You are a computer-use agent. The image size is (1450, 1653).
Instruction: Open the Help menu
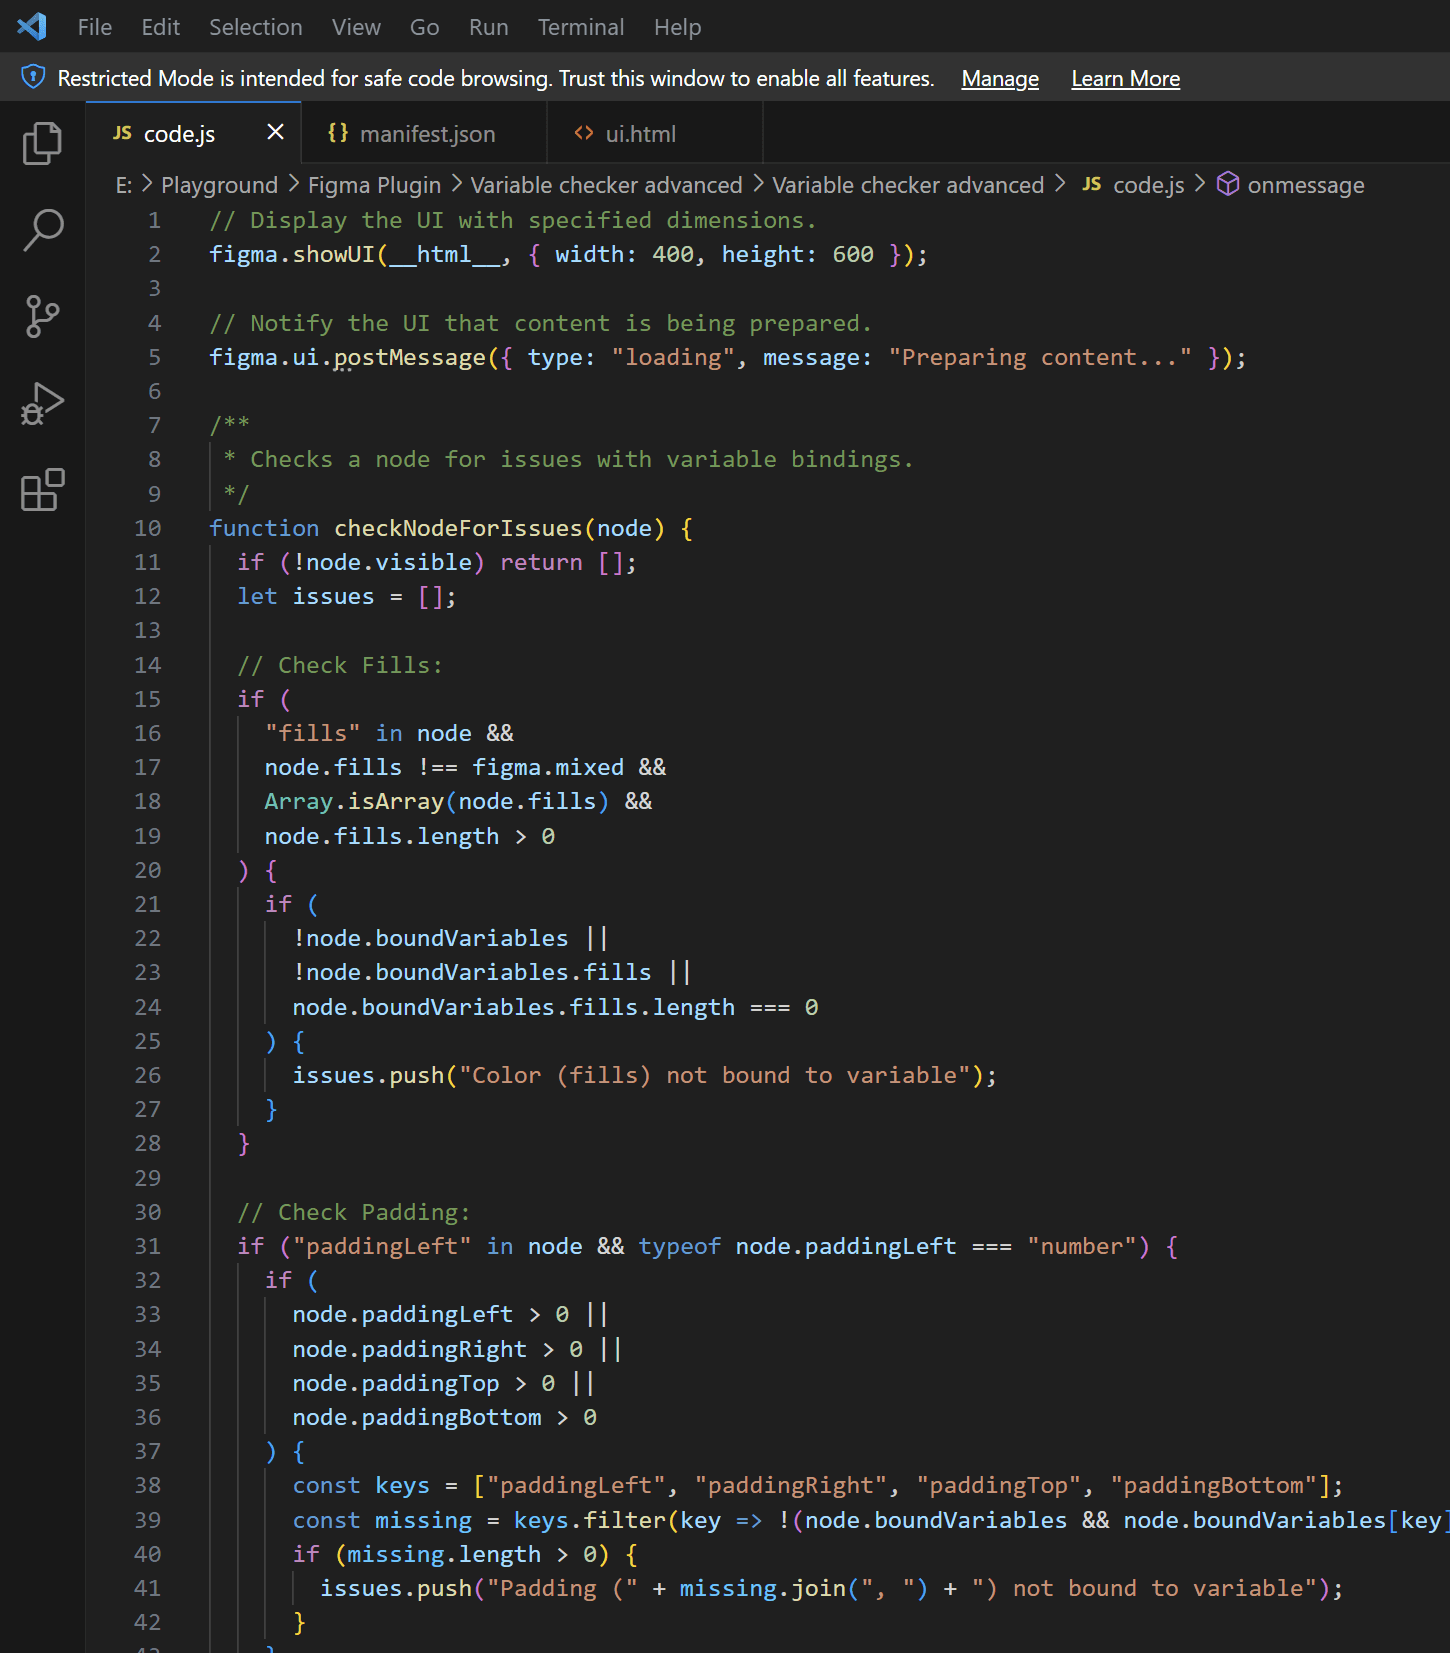(677, 27)
